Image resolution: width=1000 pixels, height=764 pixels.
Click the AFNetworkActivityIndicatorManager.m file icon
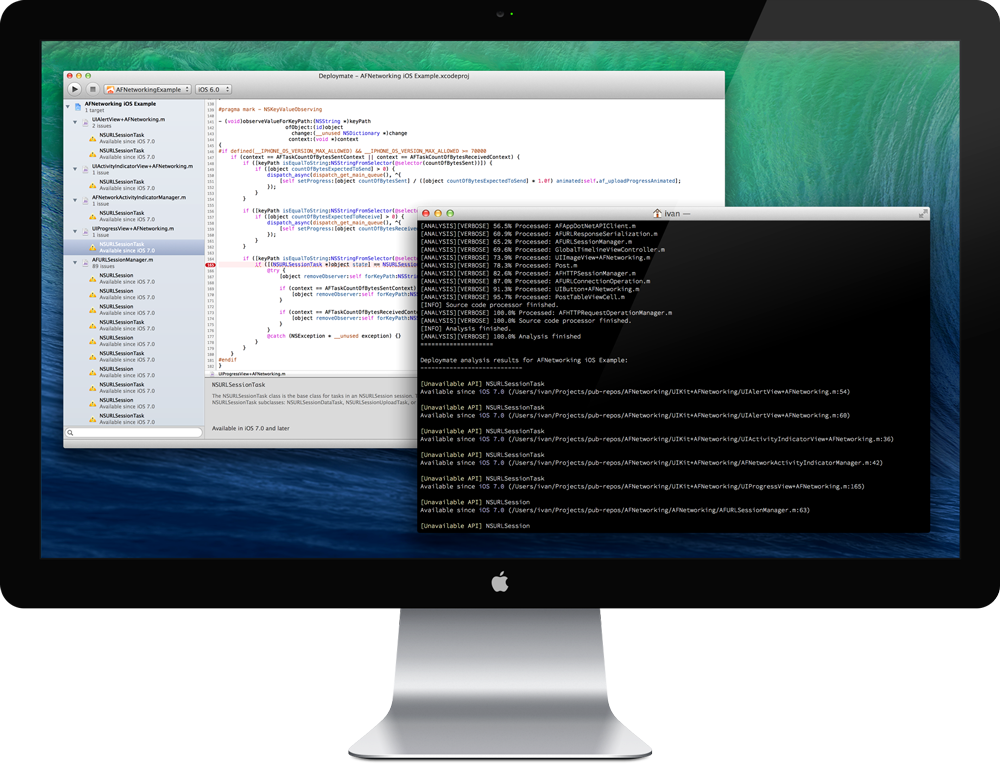coord(85,200)
